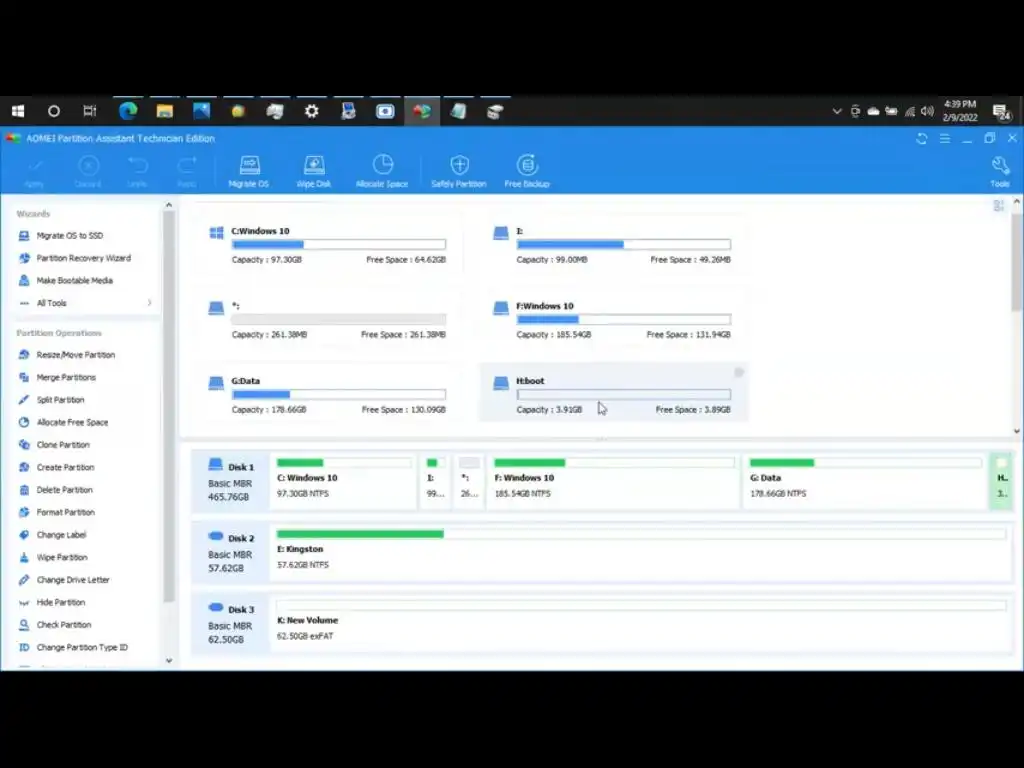Click partition list scrollbar down arrow

click(1016, 431)
